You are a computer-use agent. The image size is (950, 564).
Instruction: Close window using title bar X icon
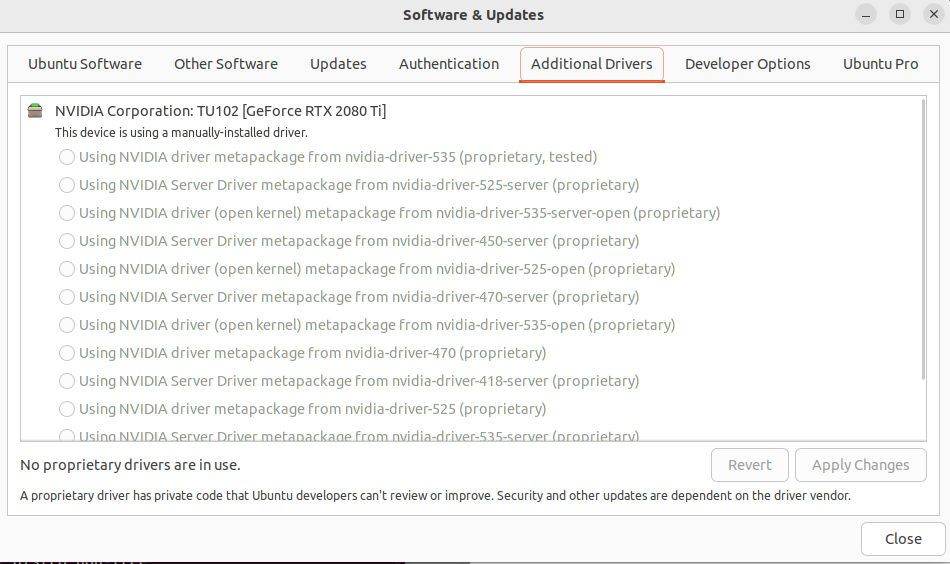click(934, 15)
